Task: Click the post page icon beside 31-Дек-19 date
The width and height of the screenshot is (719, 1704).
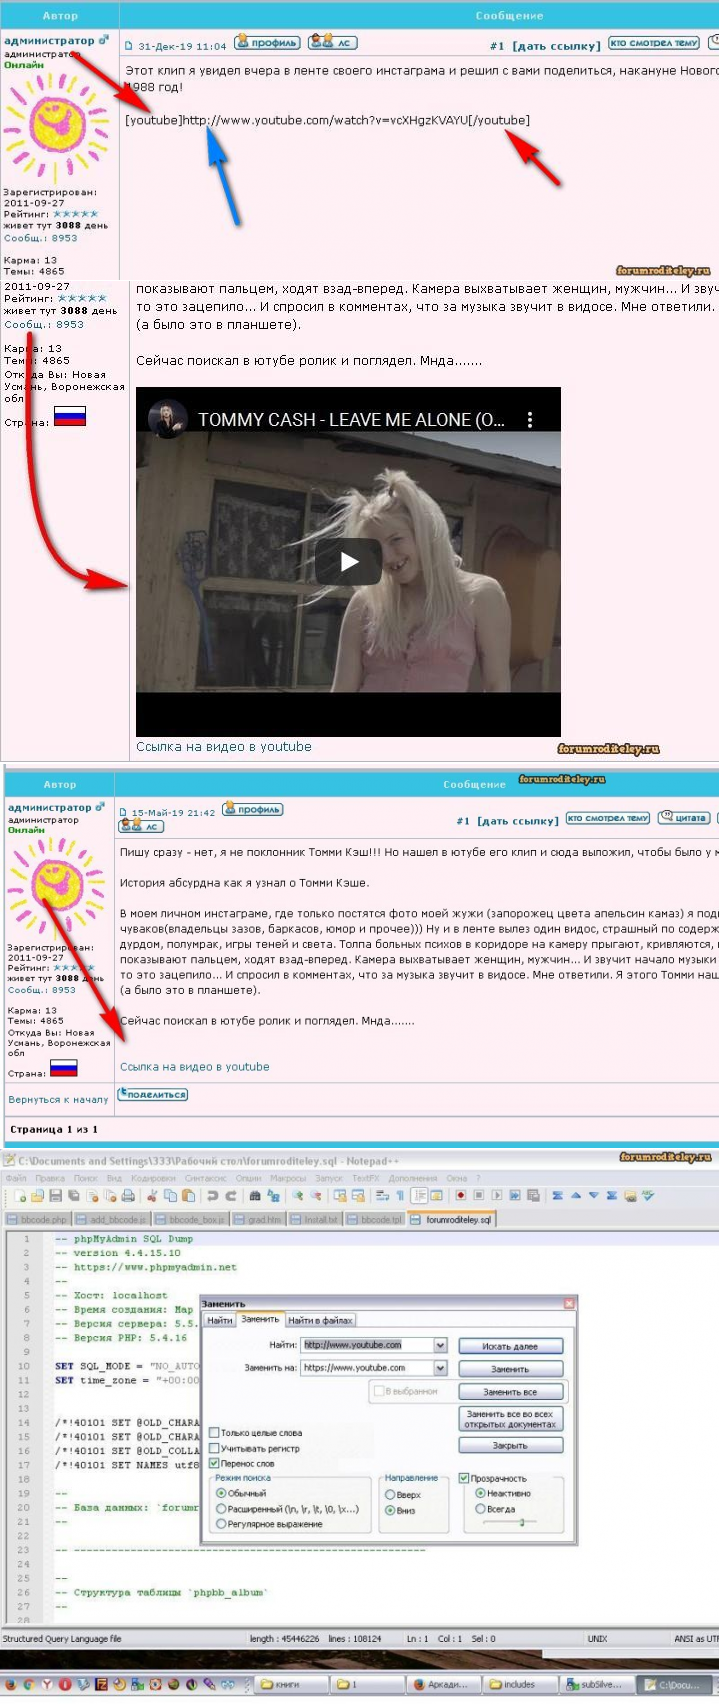Action: 129,46
